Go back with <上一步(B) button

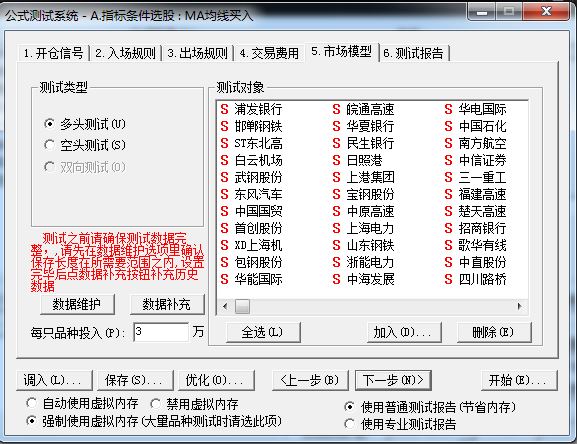tap(310, 380)
